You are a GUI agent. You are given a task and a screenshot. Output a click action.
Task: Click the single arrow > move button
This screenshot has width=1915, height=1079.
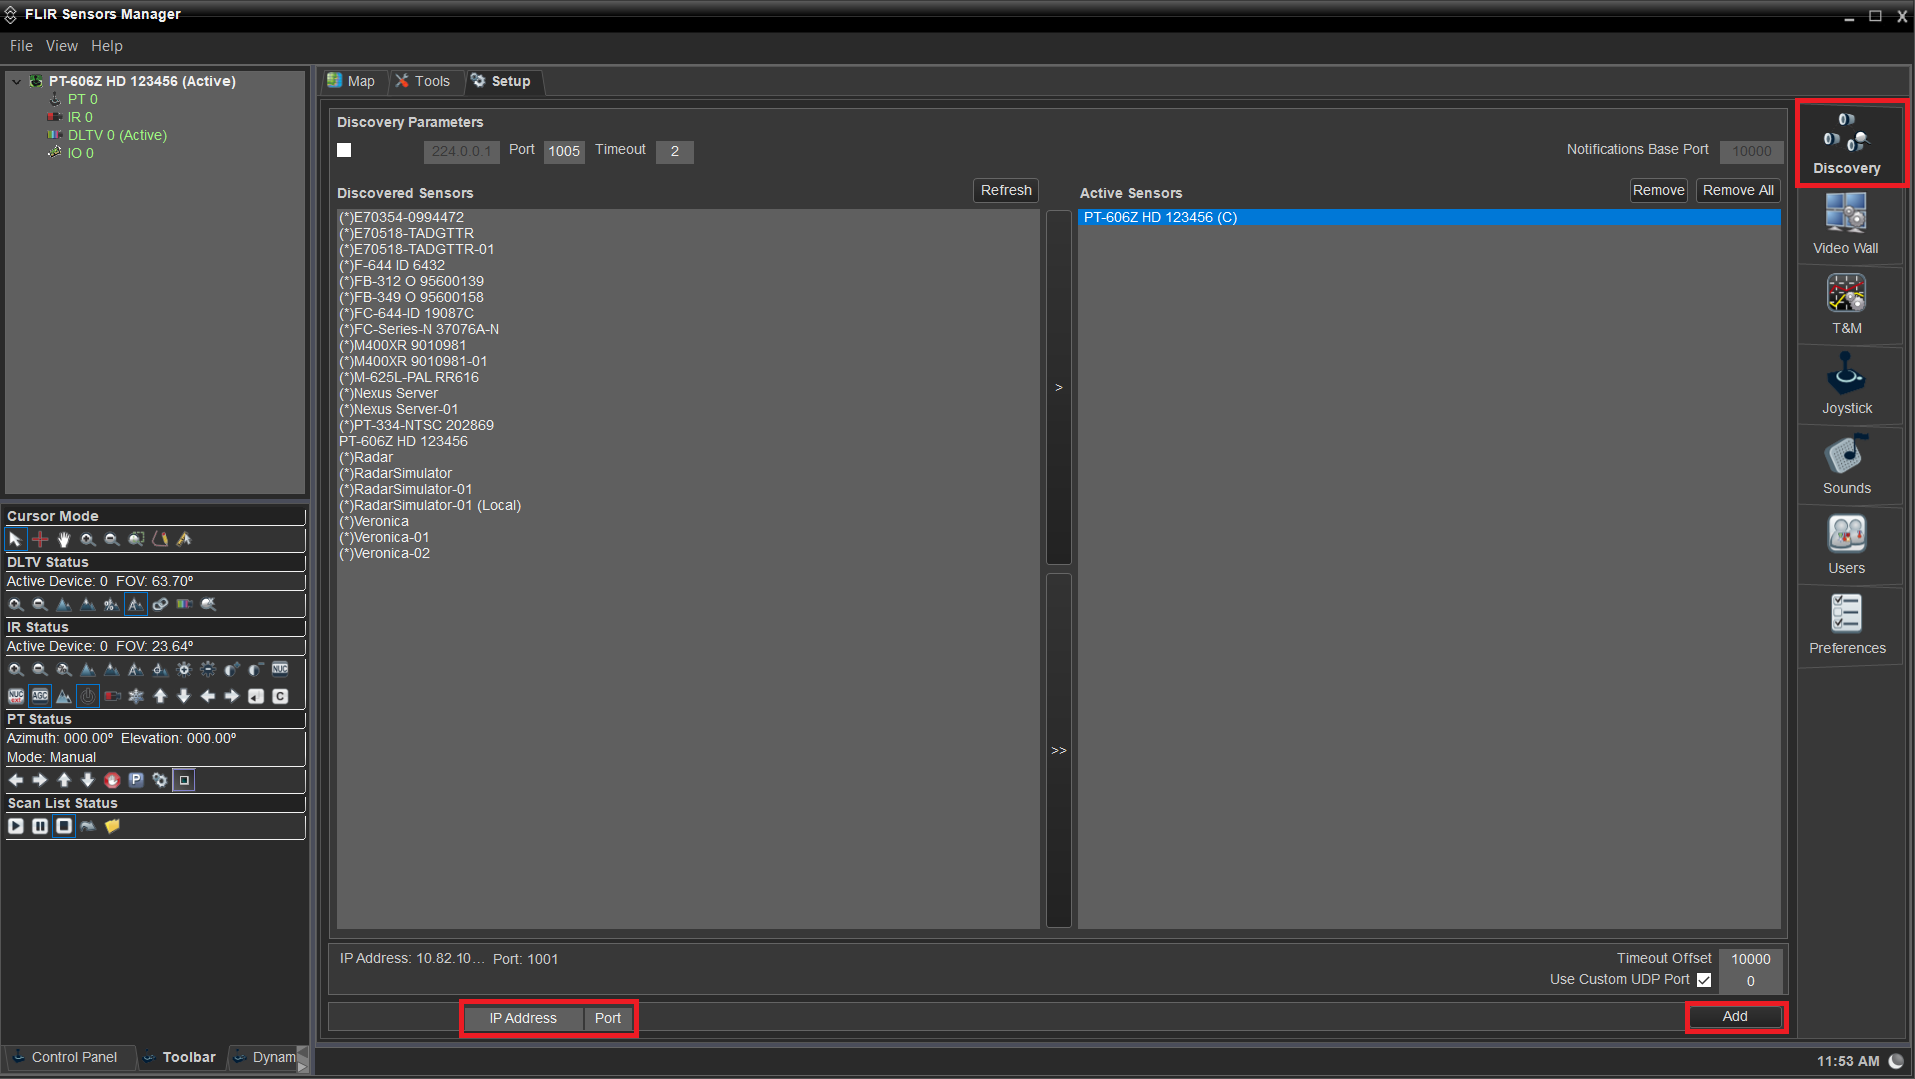[1059, 387]
